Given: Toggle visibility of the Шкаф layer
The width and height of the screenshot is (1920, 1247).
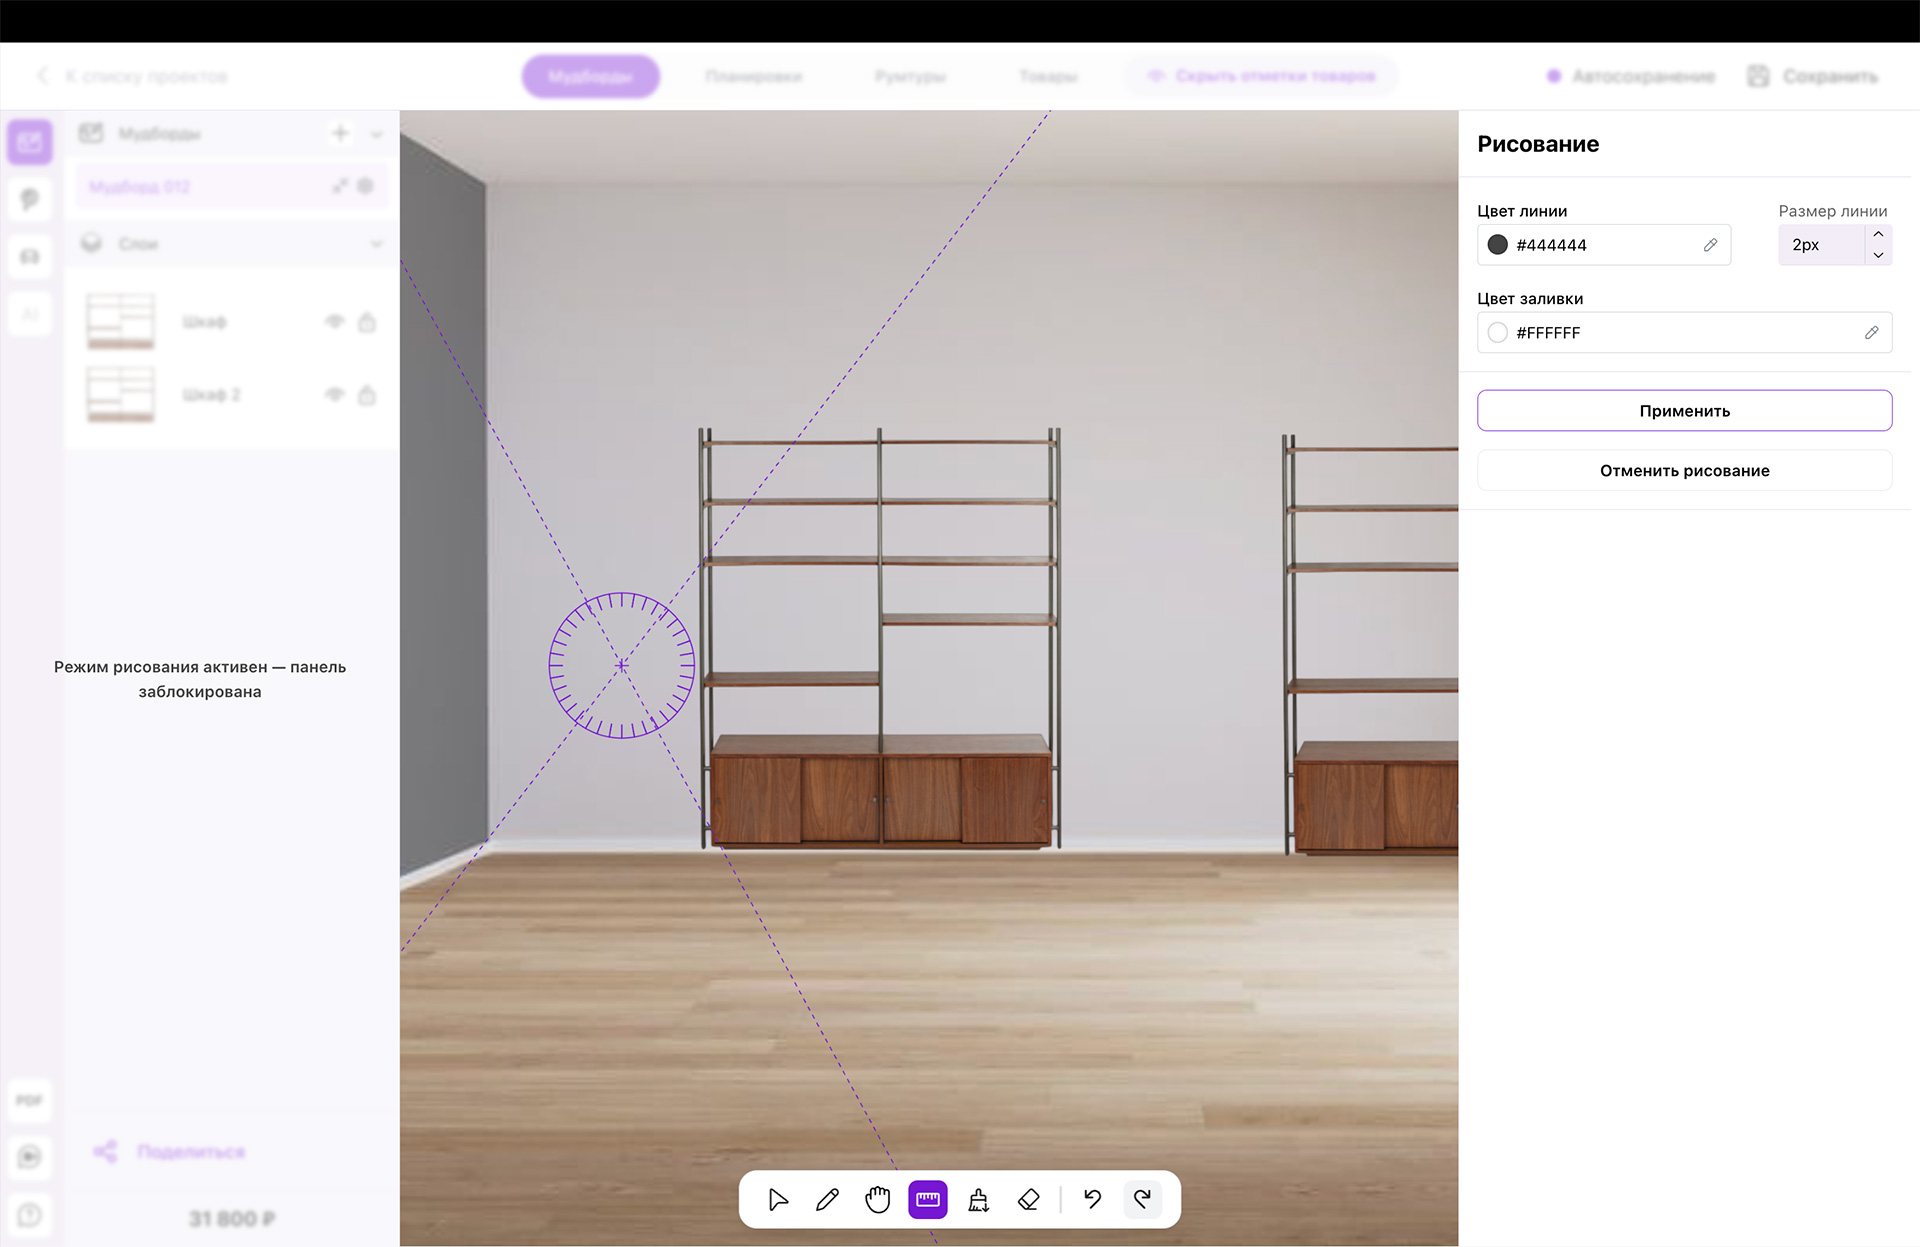Looking at the screenshot, I should click(335, 322).
